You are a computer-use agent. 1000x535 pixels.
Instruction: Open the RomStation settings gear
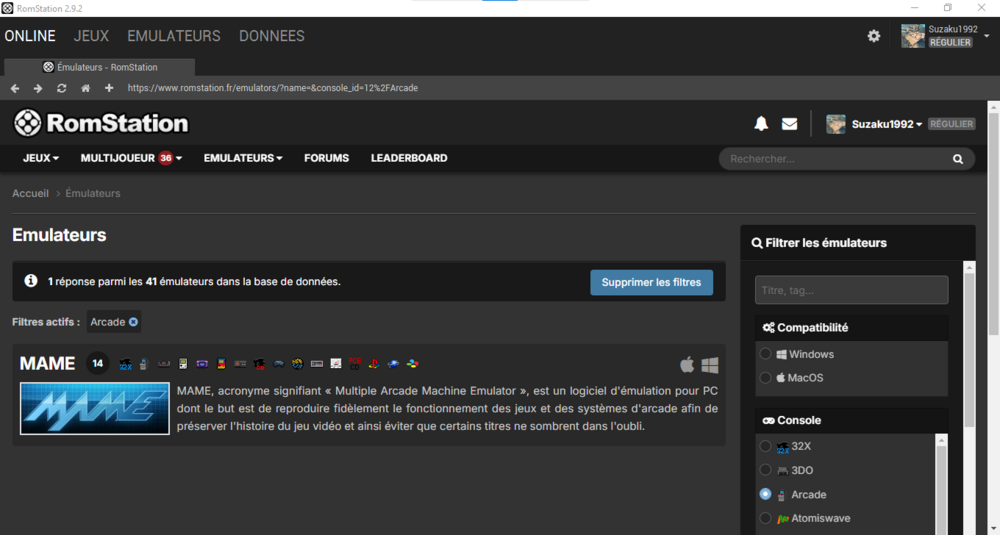click(x=874, y=36)
